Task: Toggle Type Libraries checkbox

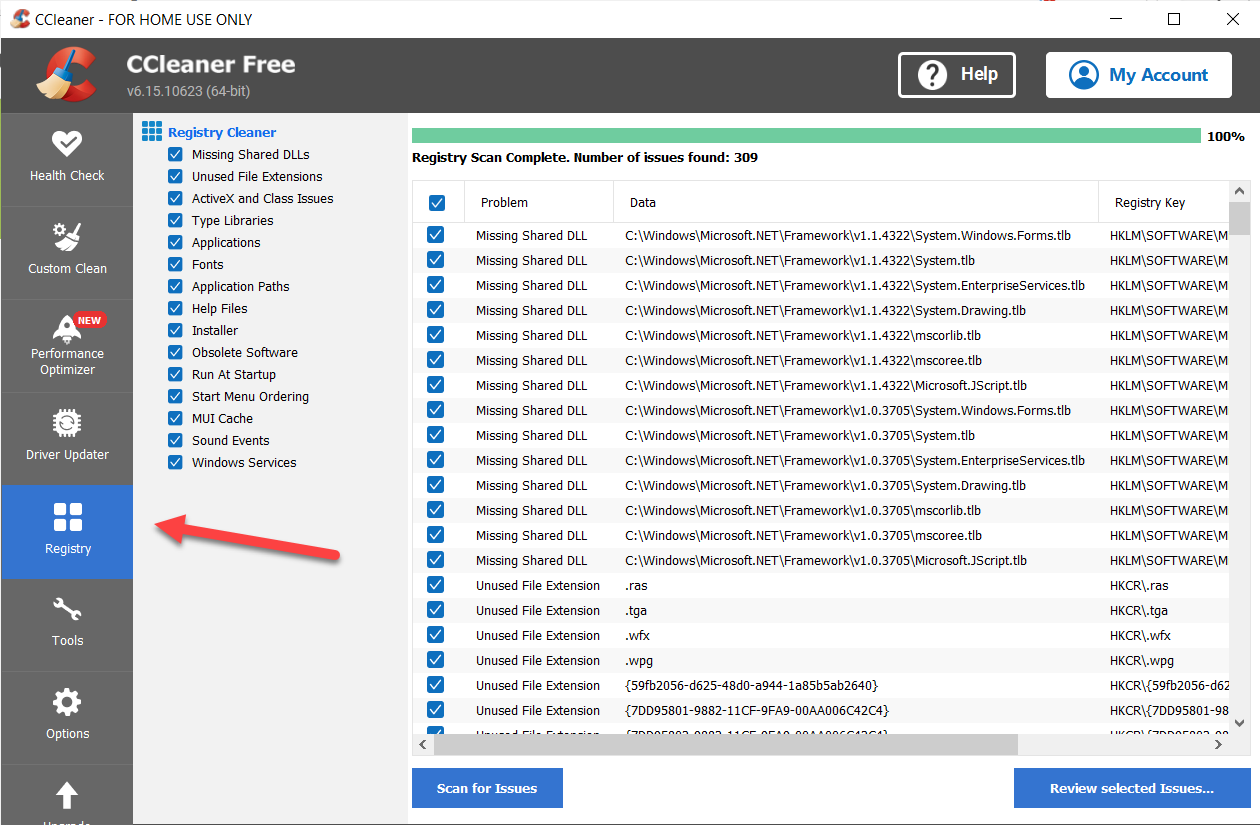Action: [176, 220]
